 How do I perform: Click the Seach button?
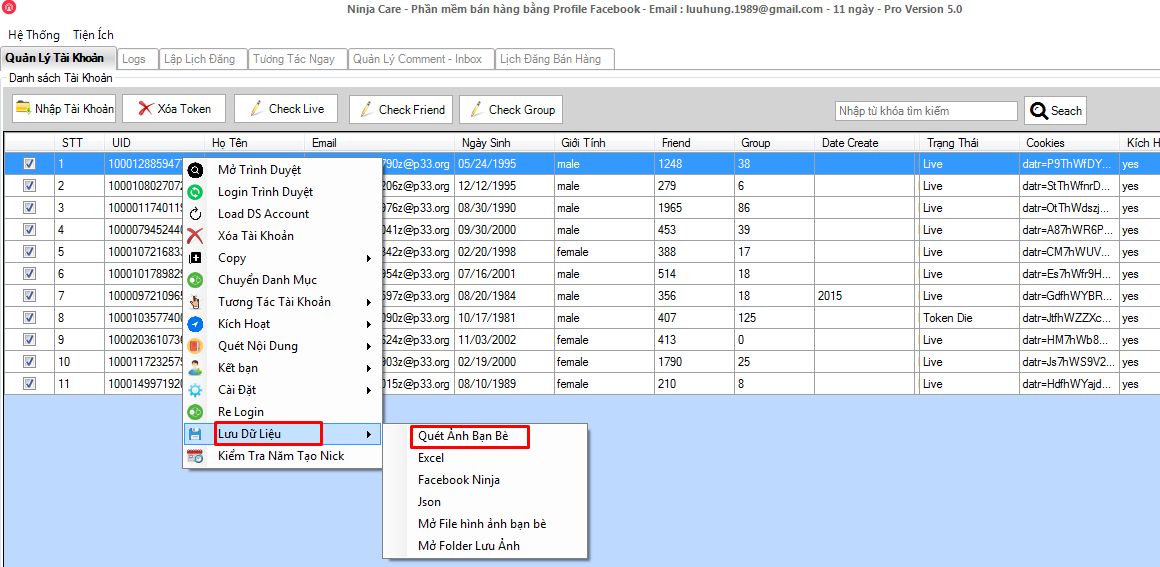coord(1055,110)
